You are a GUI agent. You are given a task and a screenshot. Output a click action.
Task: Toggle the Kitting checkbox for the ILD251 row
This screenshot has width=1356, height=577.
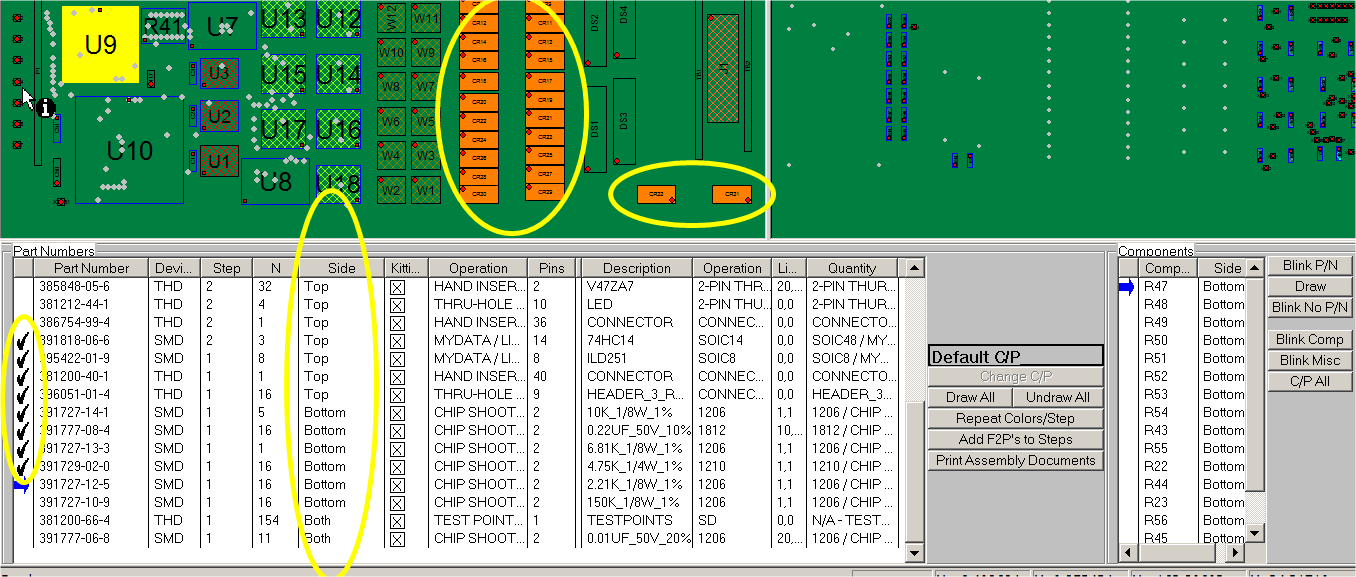point(397,359)
